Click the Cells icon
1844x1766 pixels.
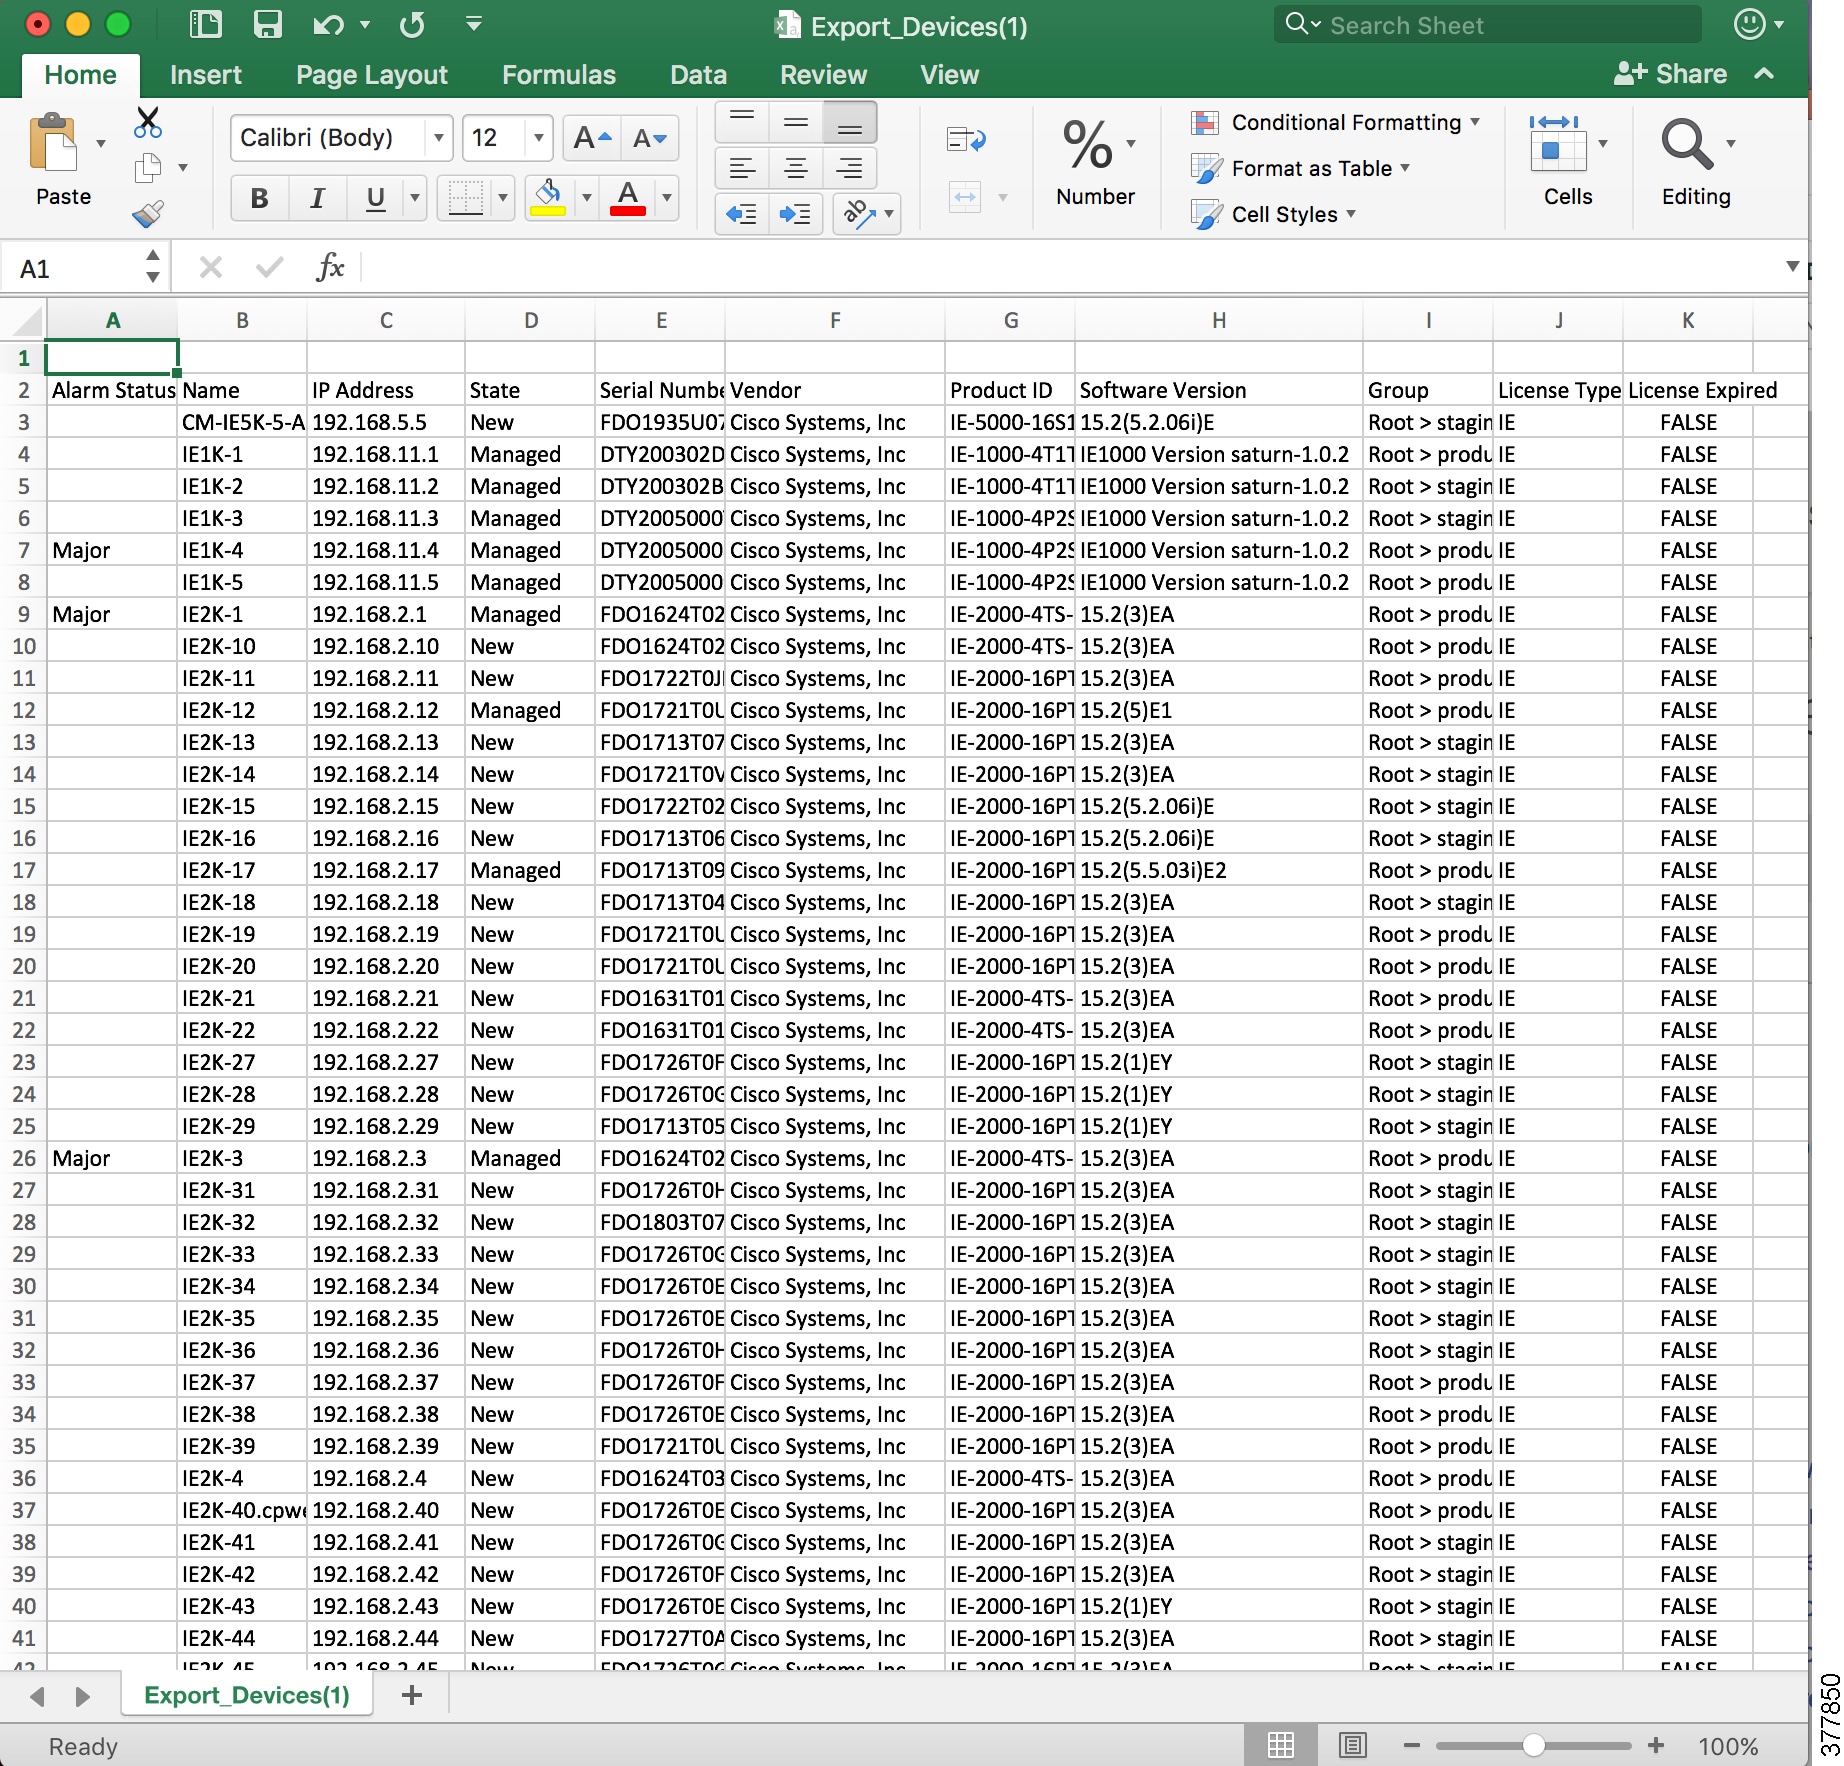tap(1557, 143)
